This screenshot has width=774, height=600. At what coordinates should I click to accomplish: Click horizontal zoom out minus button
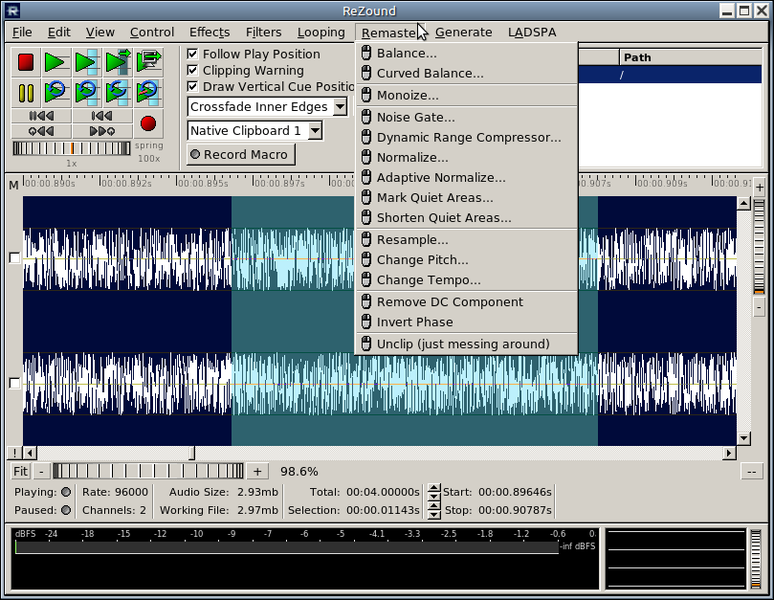(x=41, y=471)
